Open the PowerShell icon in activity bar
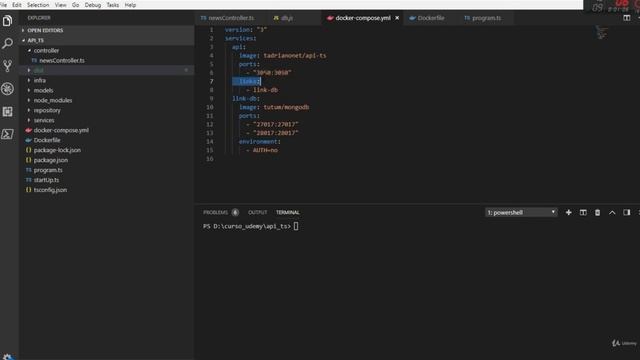This screenshot has width=640, height=360. 7,134
